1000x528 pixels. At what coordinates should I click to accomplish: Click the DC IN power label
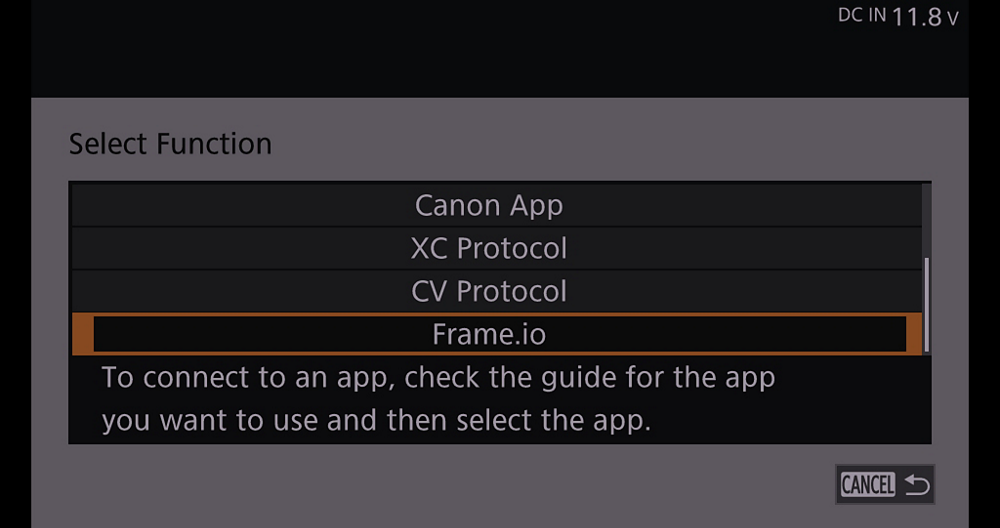[x=862, y=17]
